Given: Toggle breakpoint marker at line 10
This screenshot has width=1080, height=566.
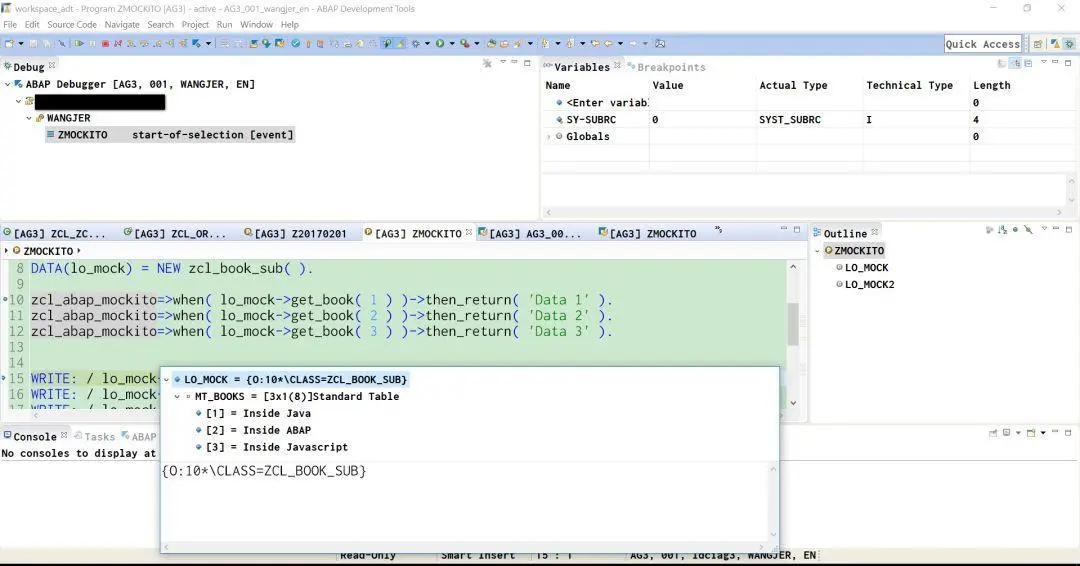Looking at the screenshot, I should click(x=5, y=300).
